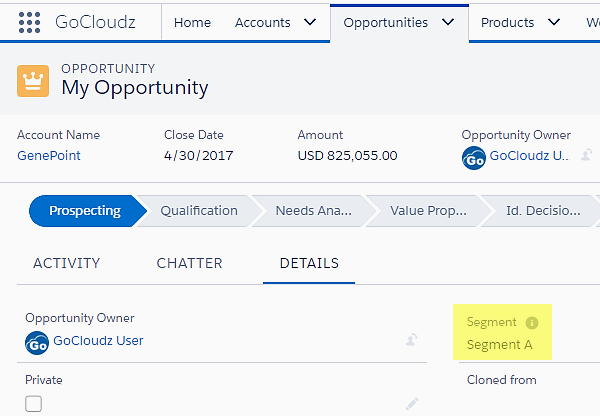Toggle the Private checkbox
The width and height of the screenshot is (600, 416).
pos(34,404)
